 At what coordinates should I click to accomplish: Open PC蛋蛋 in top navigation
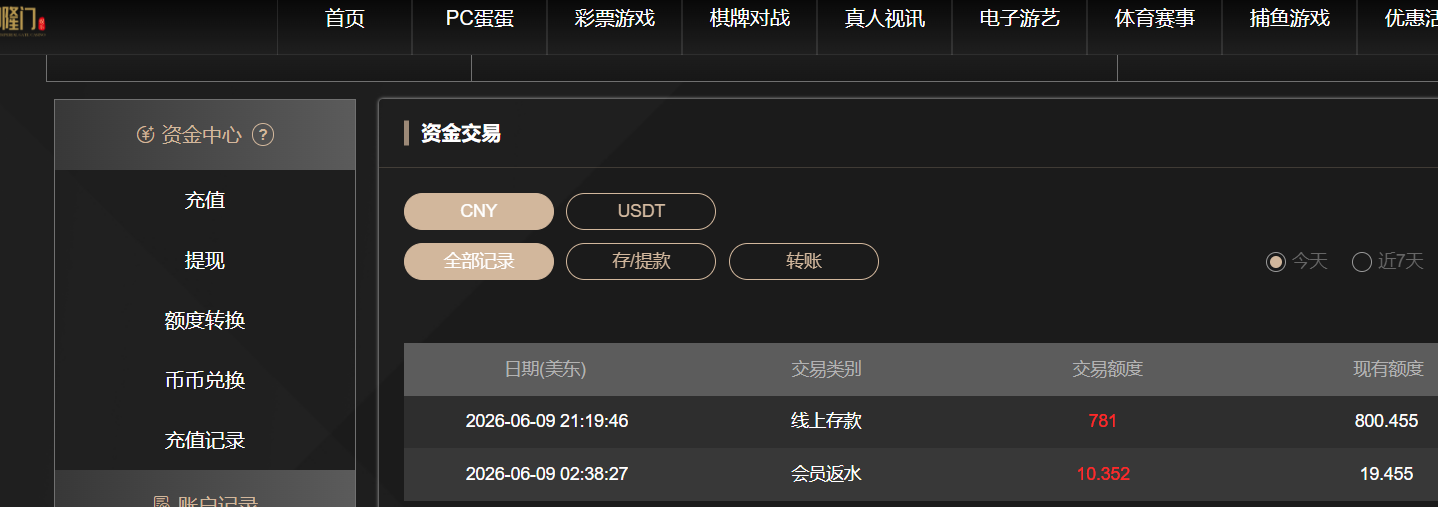pyautogui.click(x=480, y=18)
